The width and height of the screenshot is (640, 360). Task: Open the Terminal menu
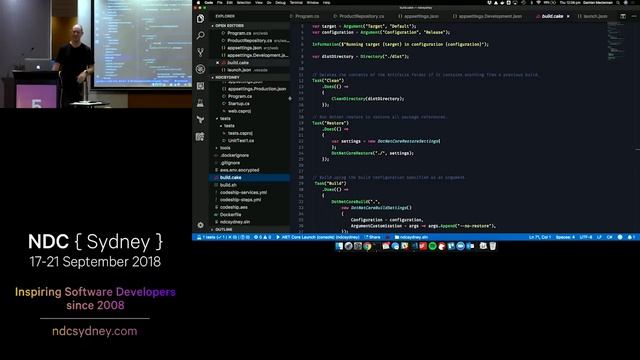click(x=296, y=2)
